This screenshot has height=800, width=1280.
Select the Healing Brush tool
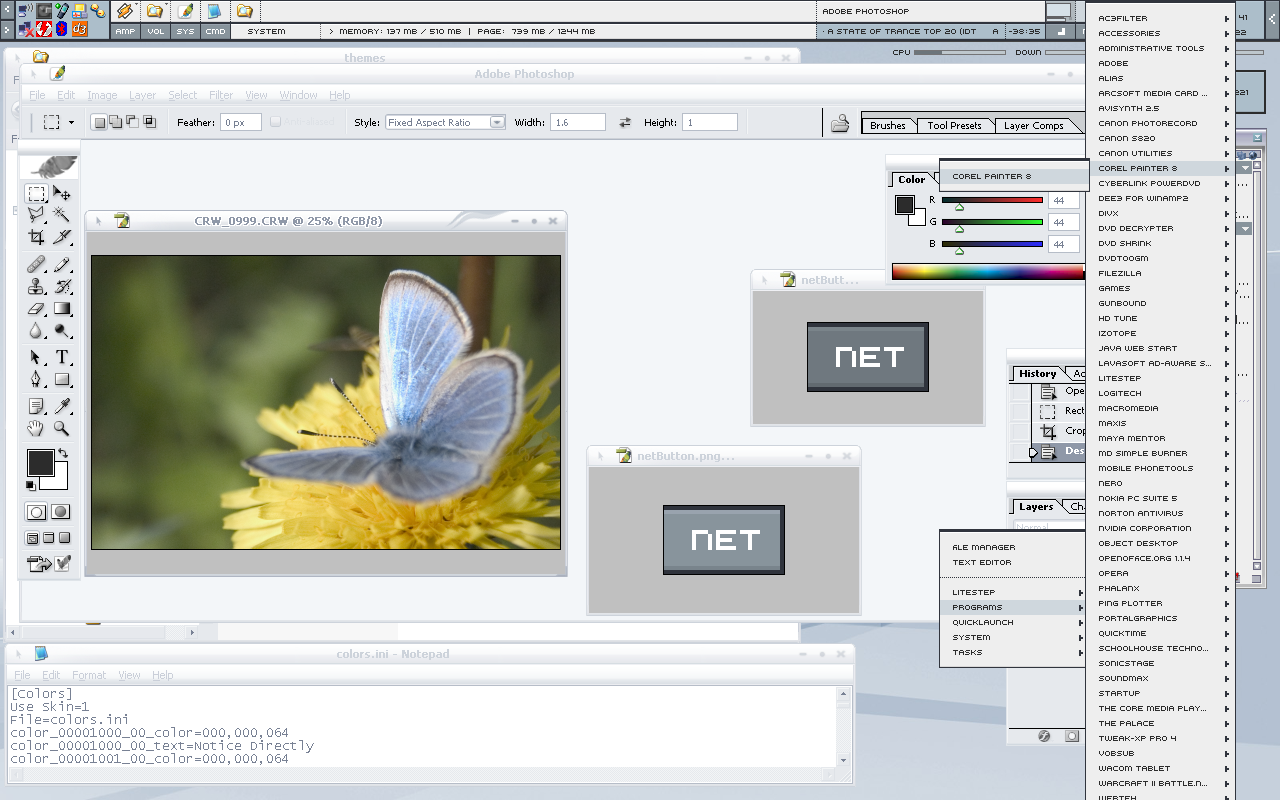[36, 265]
